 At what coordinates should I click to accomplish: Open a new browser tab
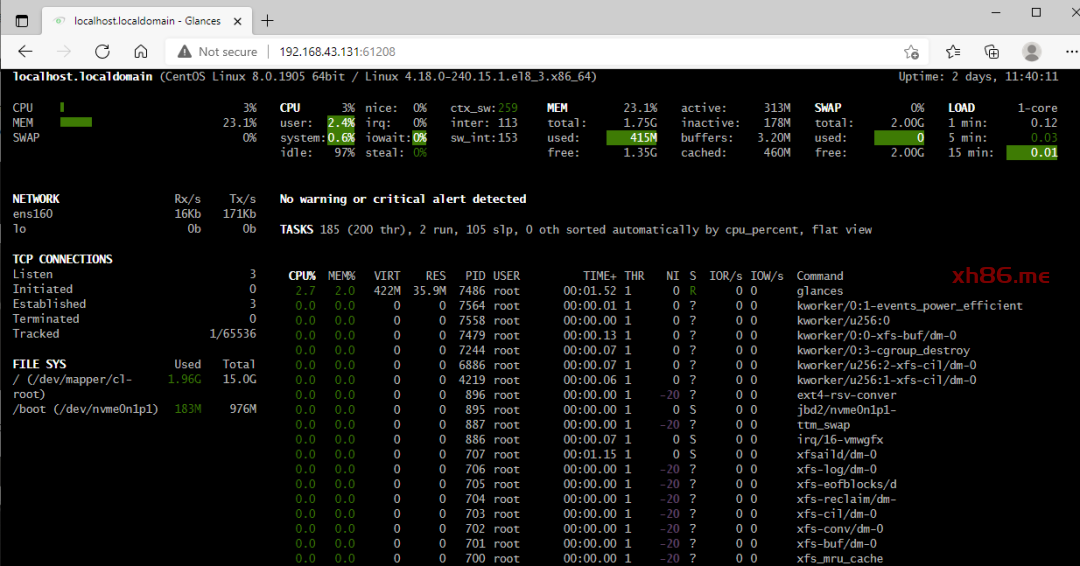pos(266,21)
